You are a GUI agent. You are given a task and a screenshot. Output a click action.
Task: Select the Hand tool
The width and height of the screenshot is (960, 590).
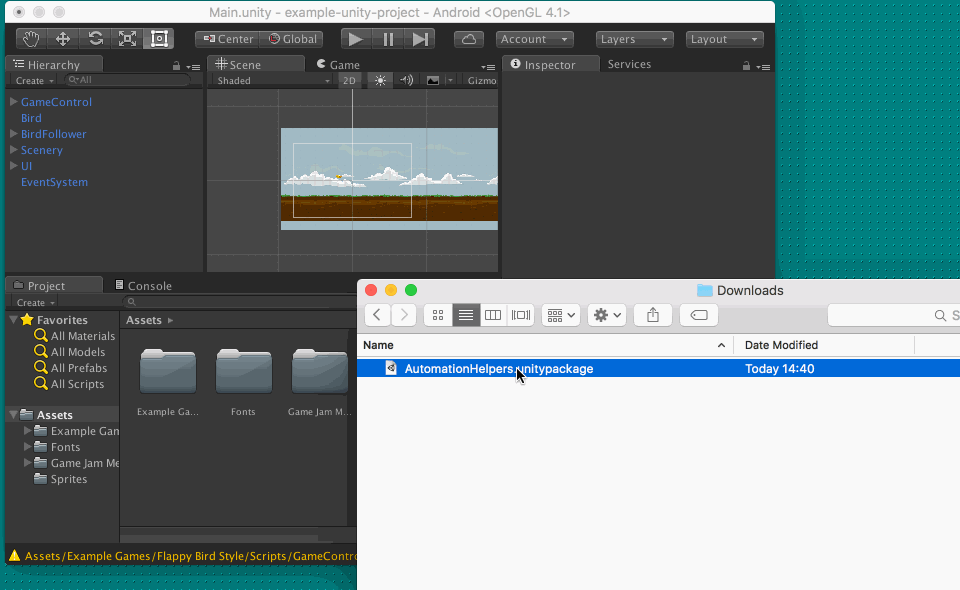pyautogui.click(x=31, y=39)
